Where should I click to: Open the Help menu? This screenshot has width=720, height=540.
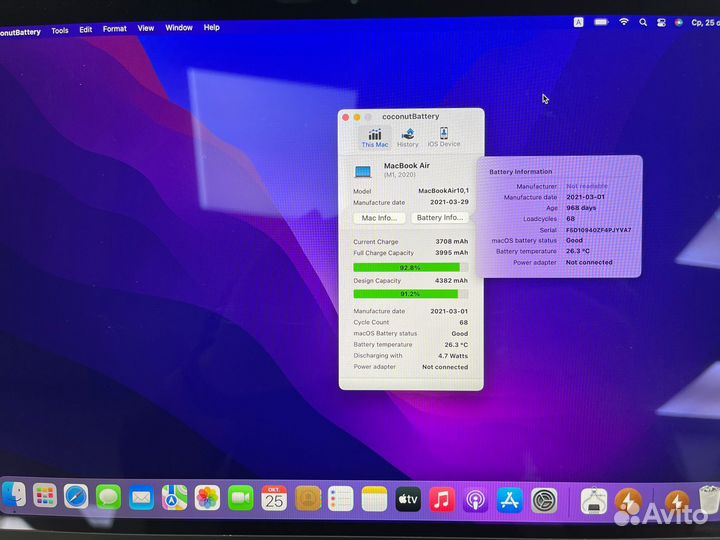click(211, 27)
